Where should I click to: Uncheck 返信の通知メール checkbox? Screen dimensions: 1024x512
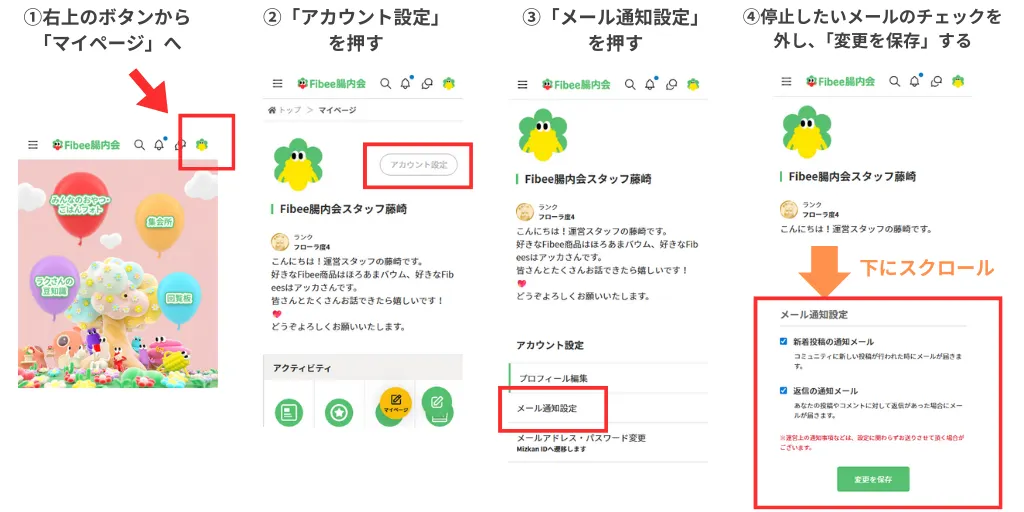point(784,391)
